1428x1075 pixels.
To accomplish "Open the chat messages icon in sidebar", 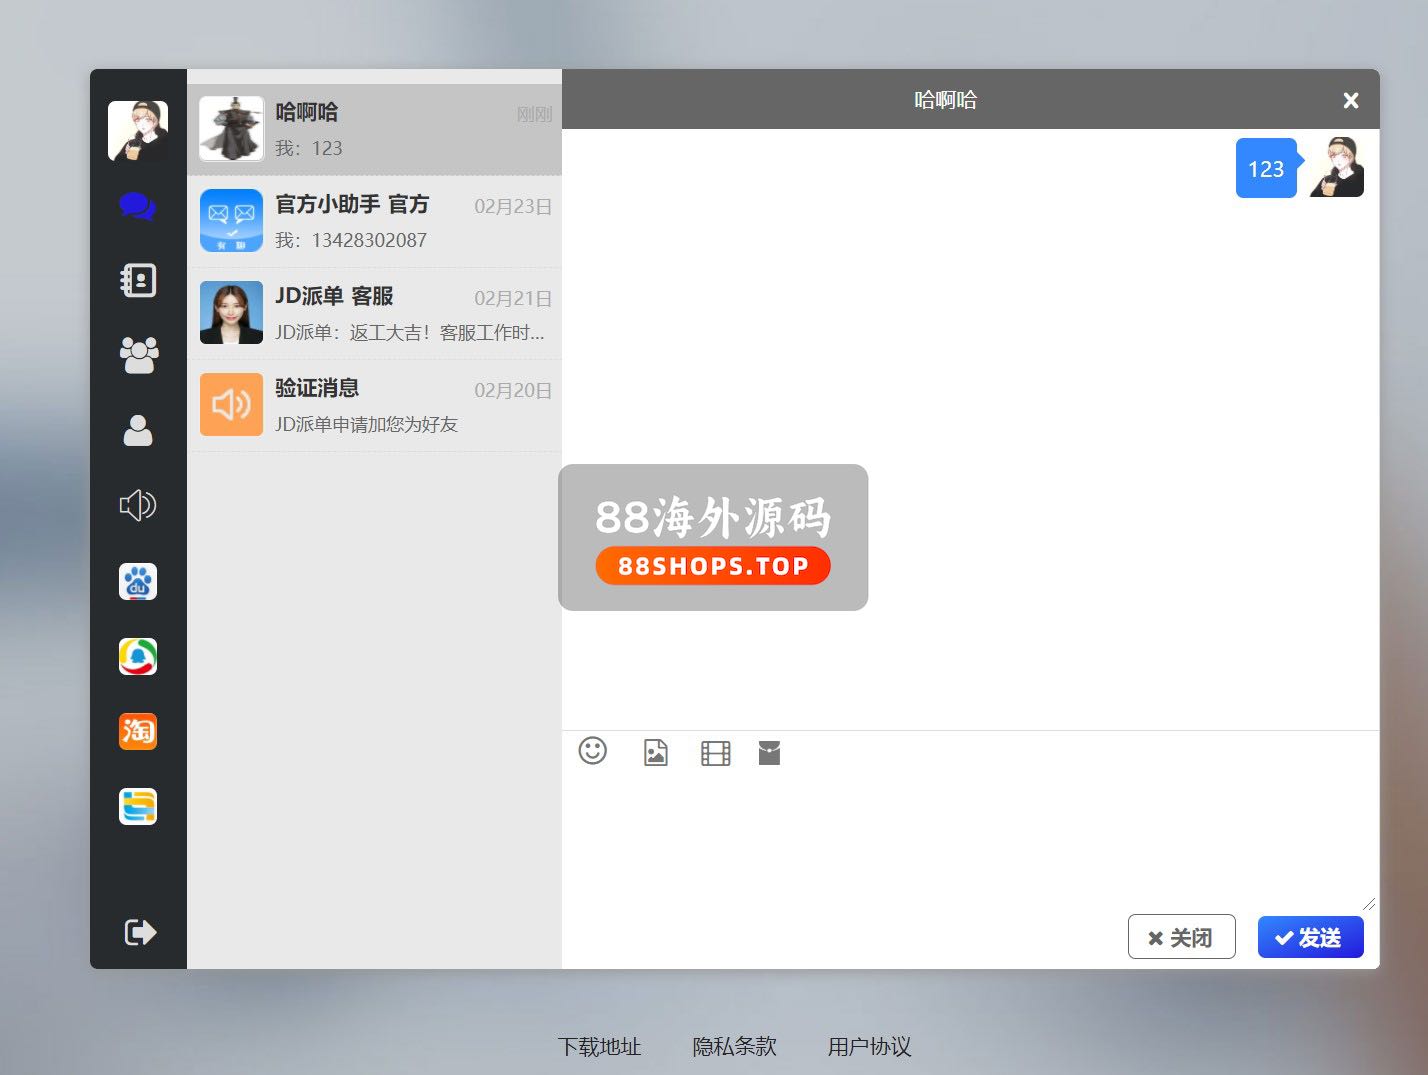I will (x=137, y=206).
